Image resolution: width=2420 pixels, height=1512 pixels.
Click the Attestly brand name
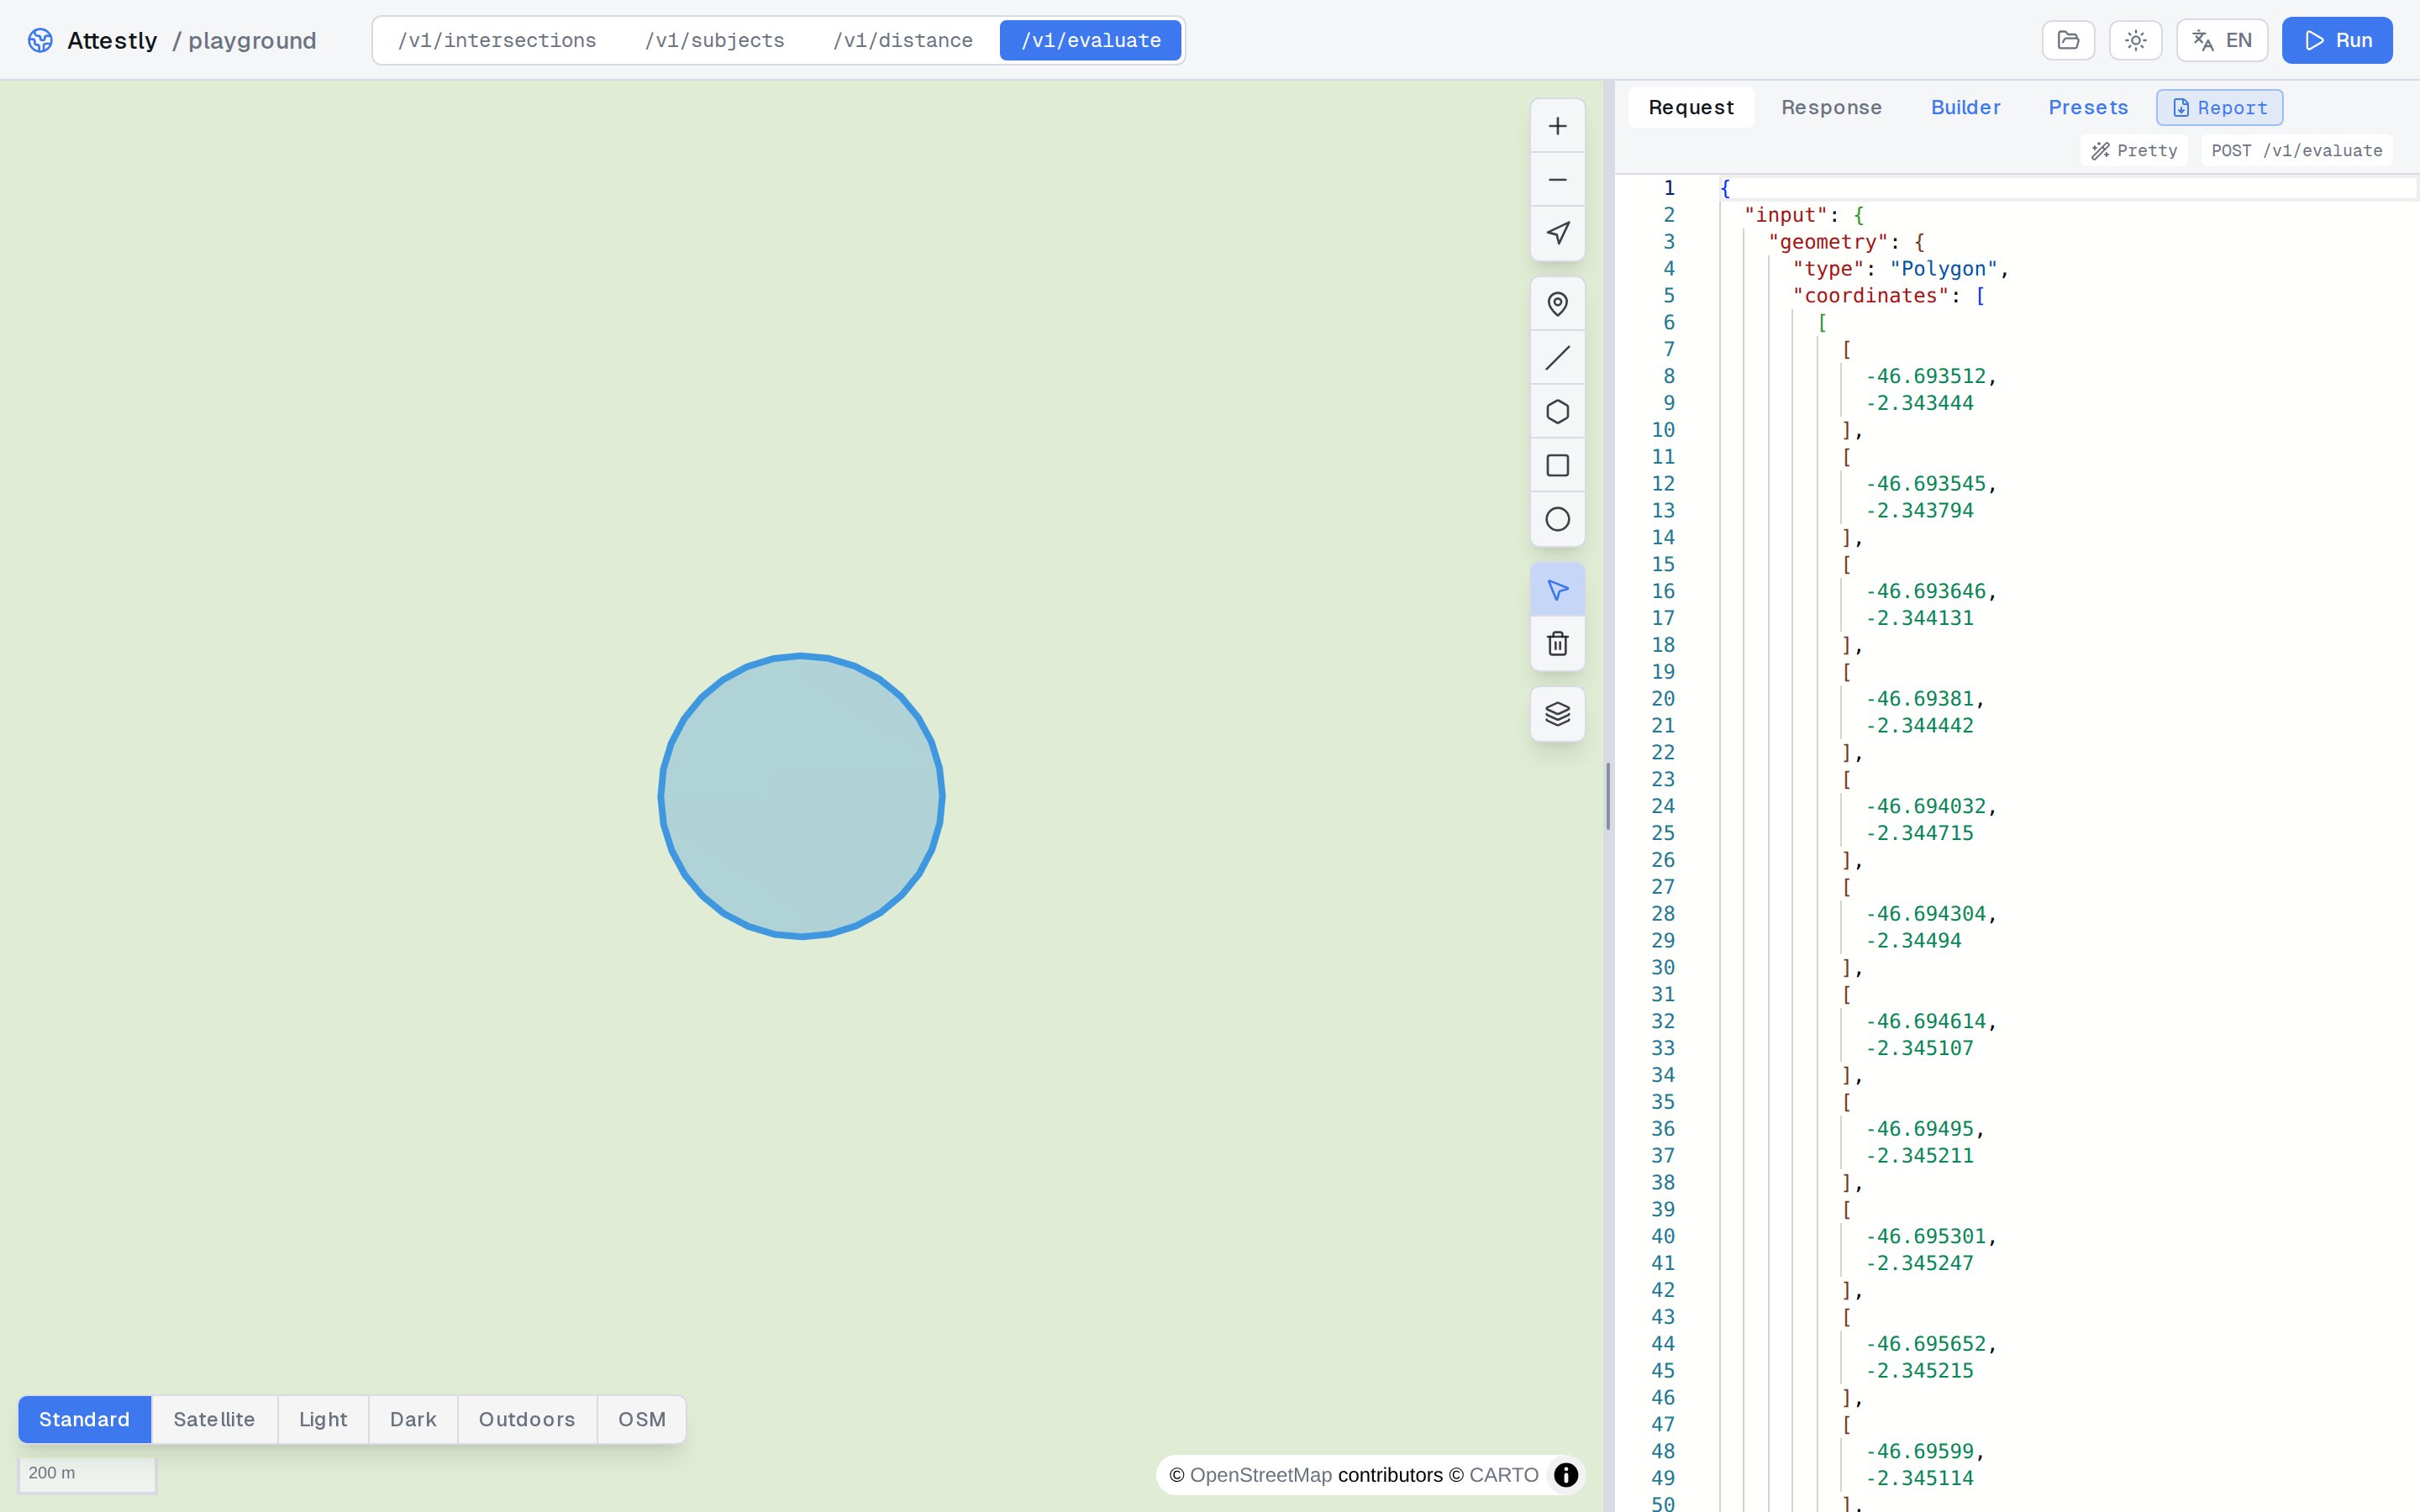112,40
